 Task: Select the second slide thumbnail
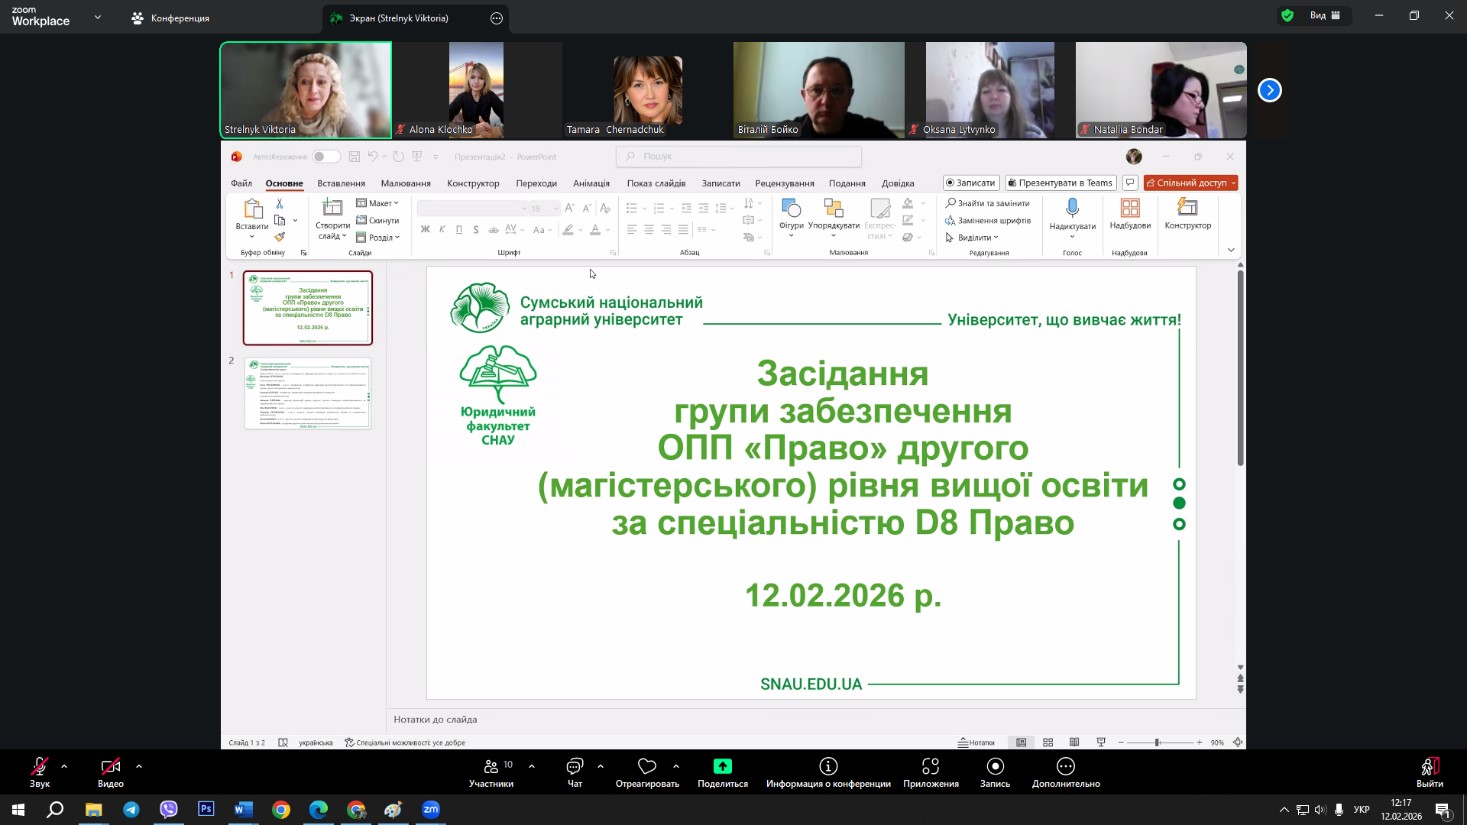click(x=308, y=394)
